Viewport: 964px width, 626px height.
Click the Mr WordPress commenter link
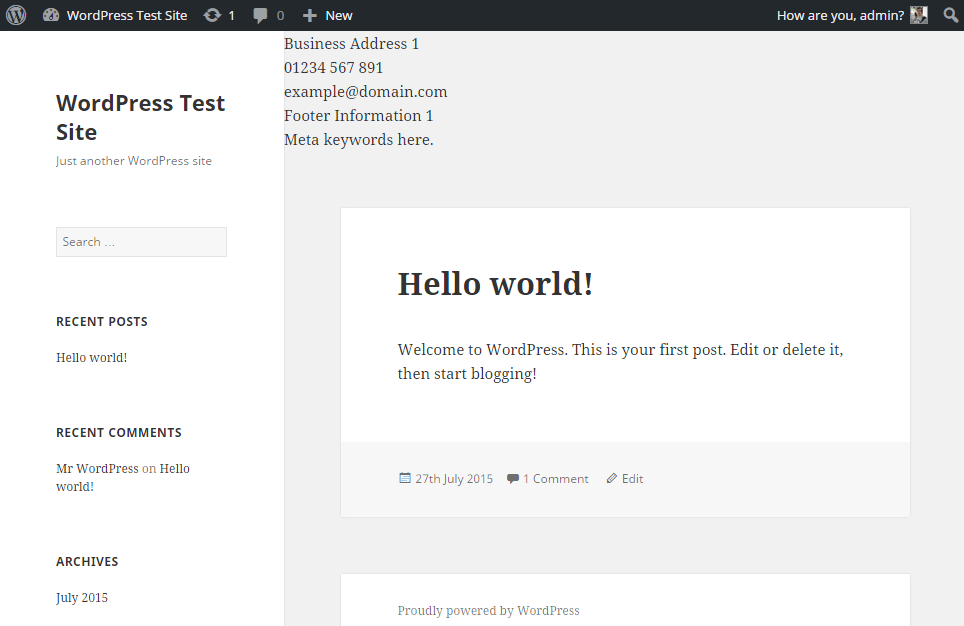point(97,469)
